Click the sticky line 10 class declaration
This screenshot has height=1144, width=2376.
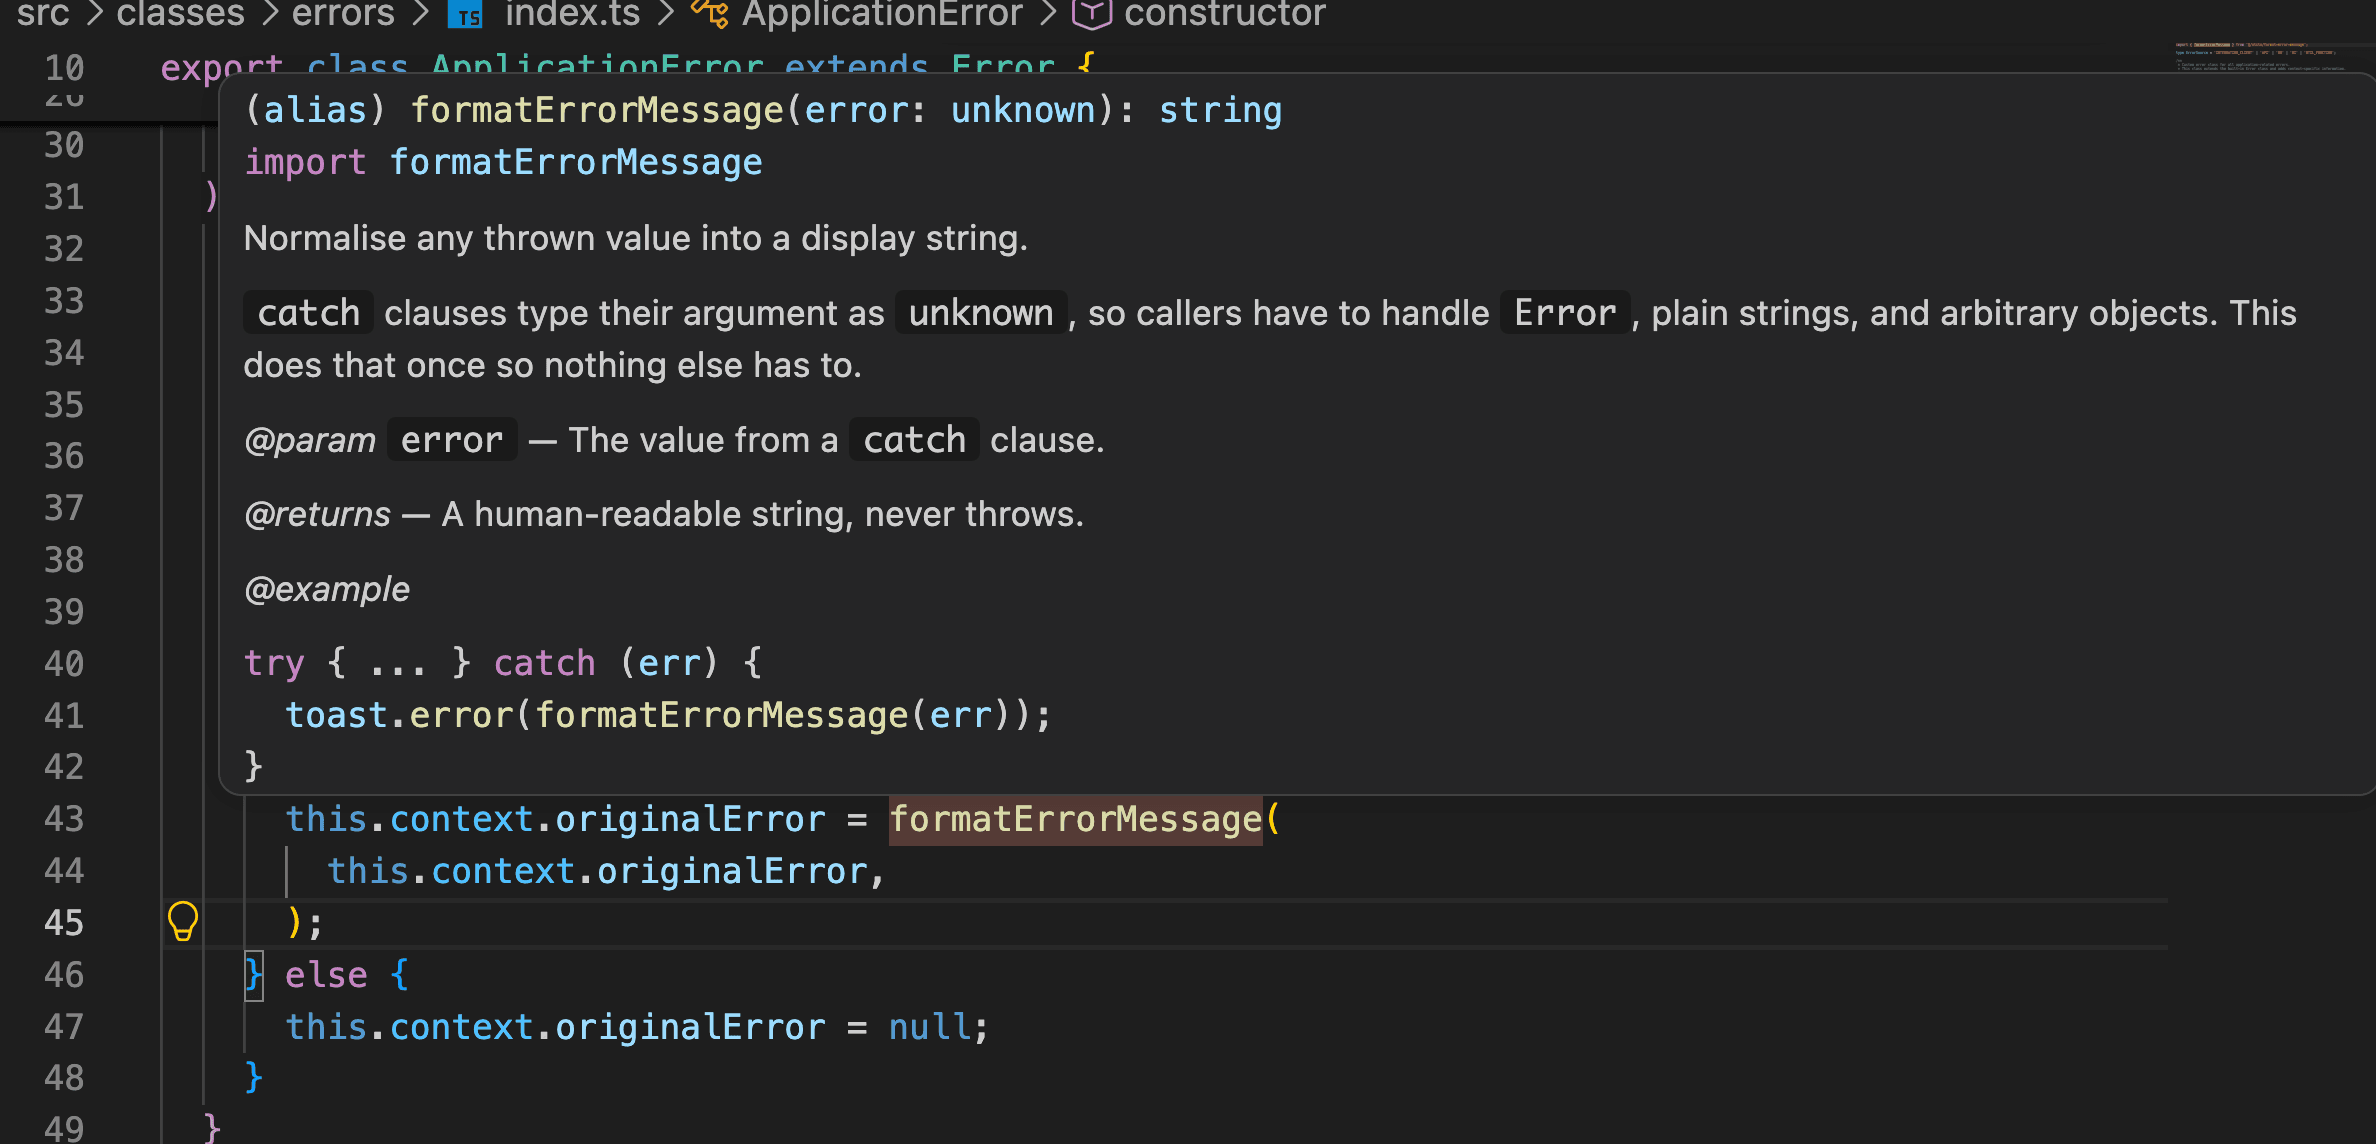[629, 67]
